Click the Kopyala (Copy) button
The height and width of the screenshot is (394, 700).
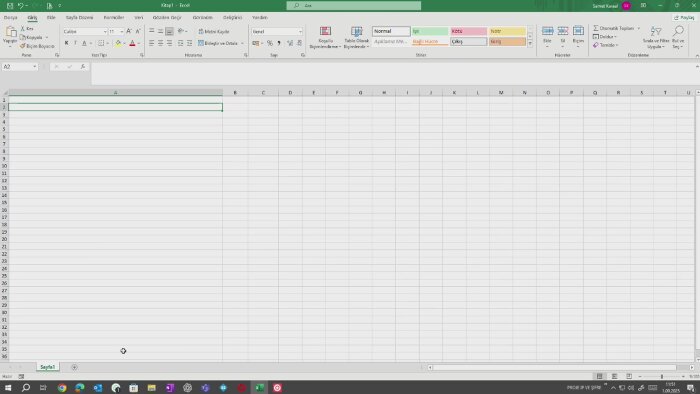pyautogui.click(x=31, y=37)
